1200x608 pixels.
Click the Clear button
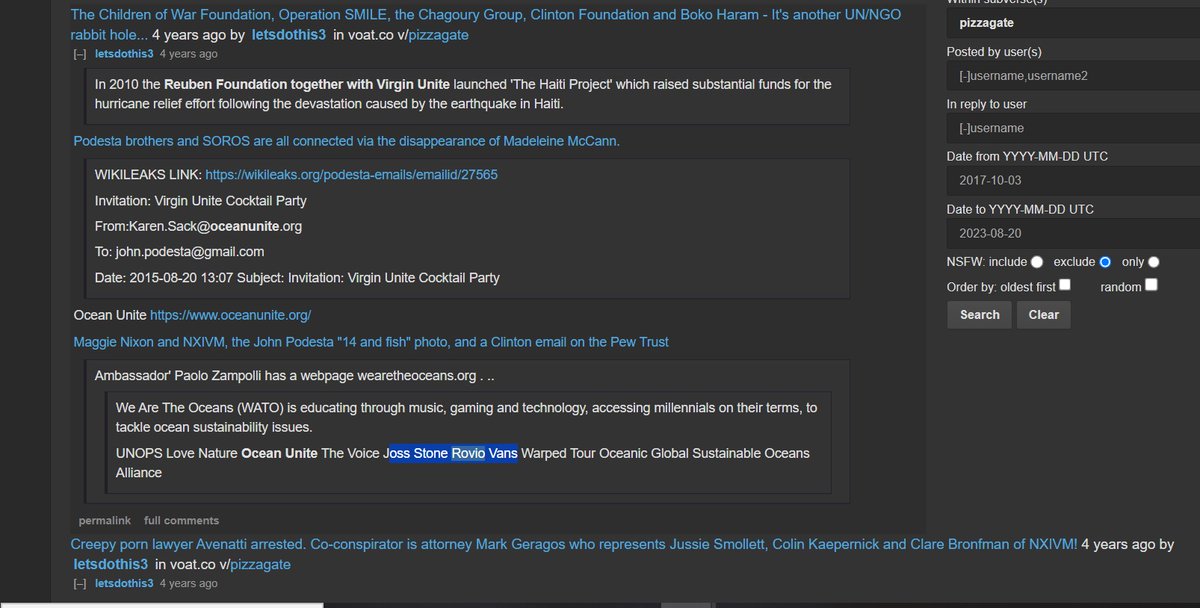1044,314
